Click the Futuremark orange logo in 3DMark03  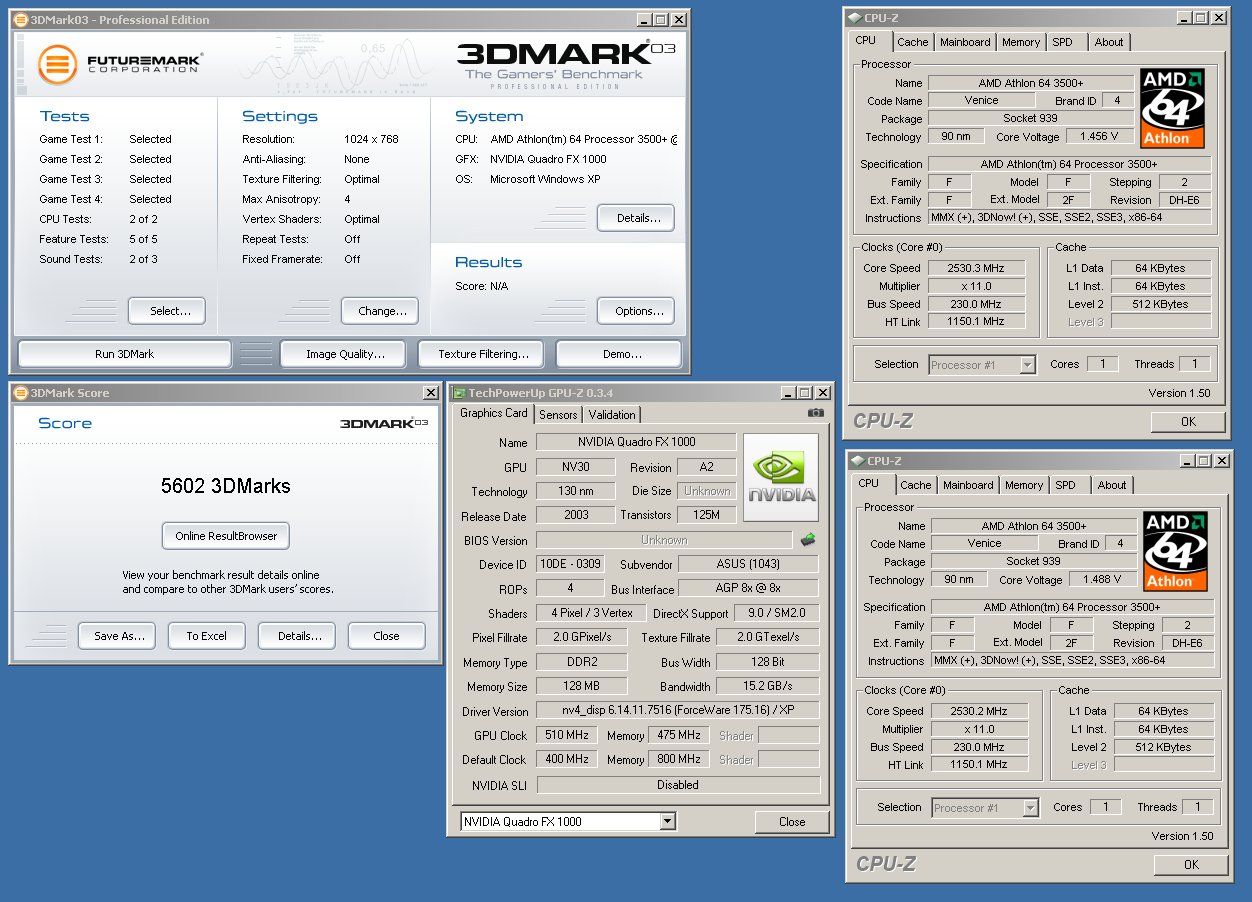pyautogui.click(x=57, y=64)
